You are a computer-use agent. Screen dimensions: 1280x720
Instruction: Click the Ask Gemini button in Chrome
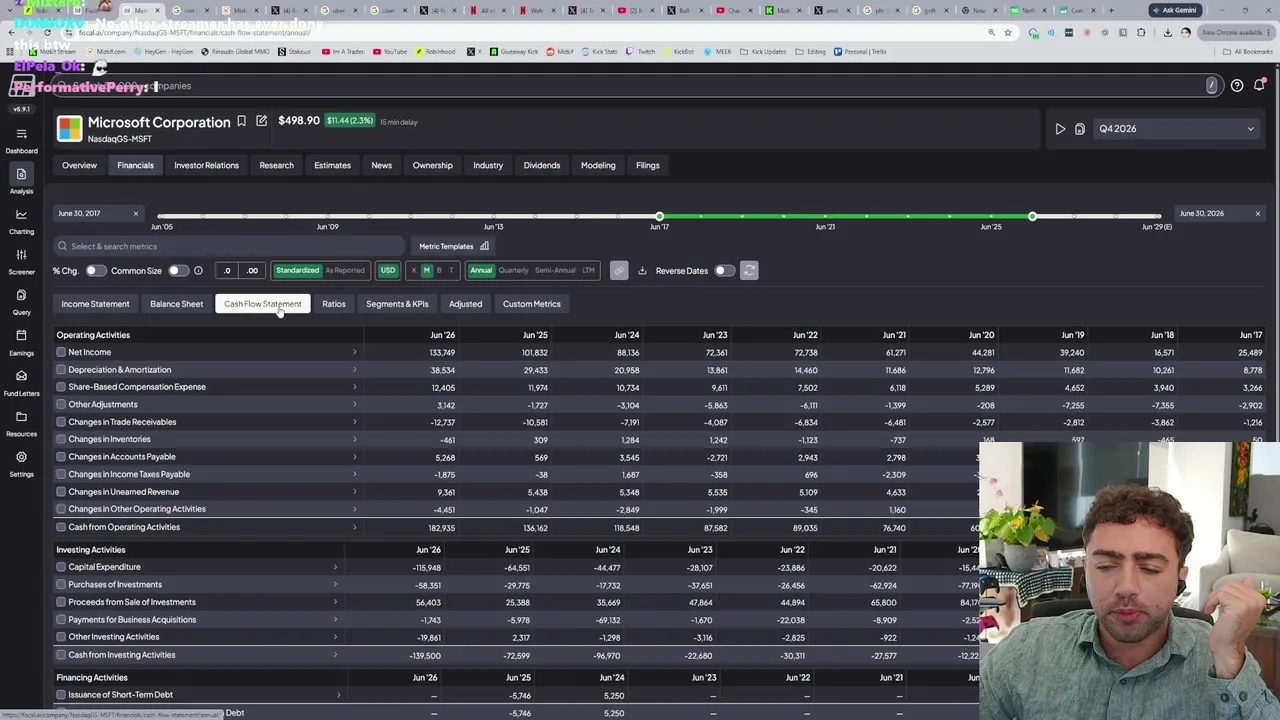click(x=1174, y=10)
